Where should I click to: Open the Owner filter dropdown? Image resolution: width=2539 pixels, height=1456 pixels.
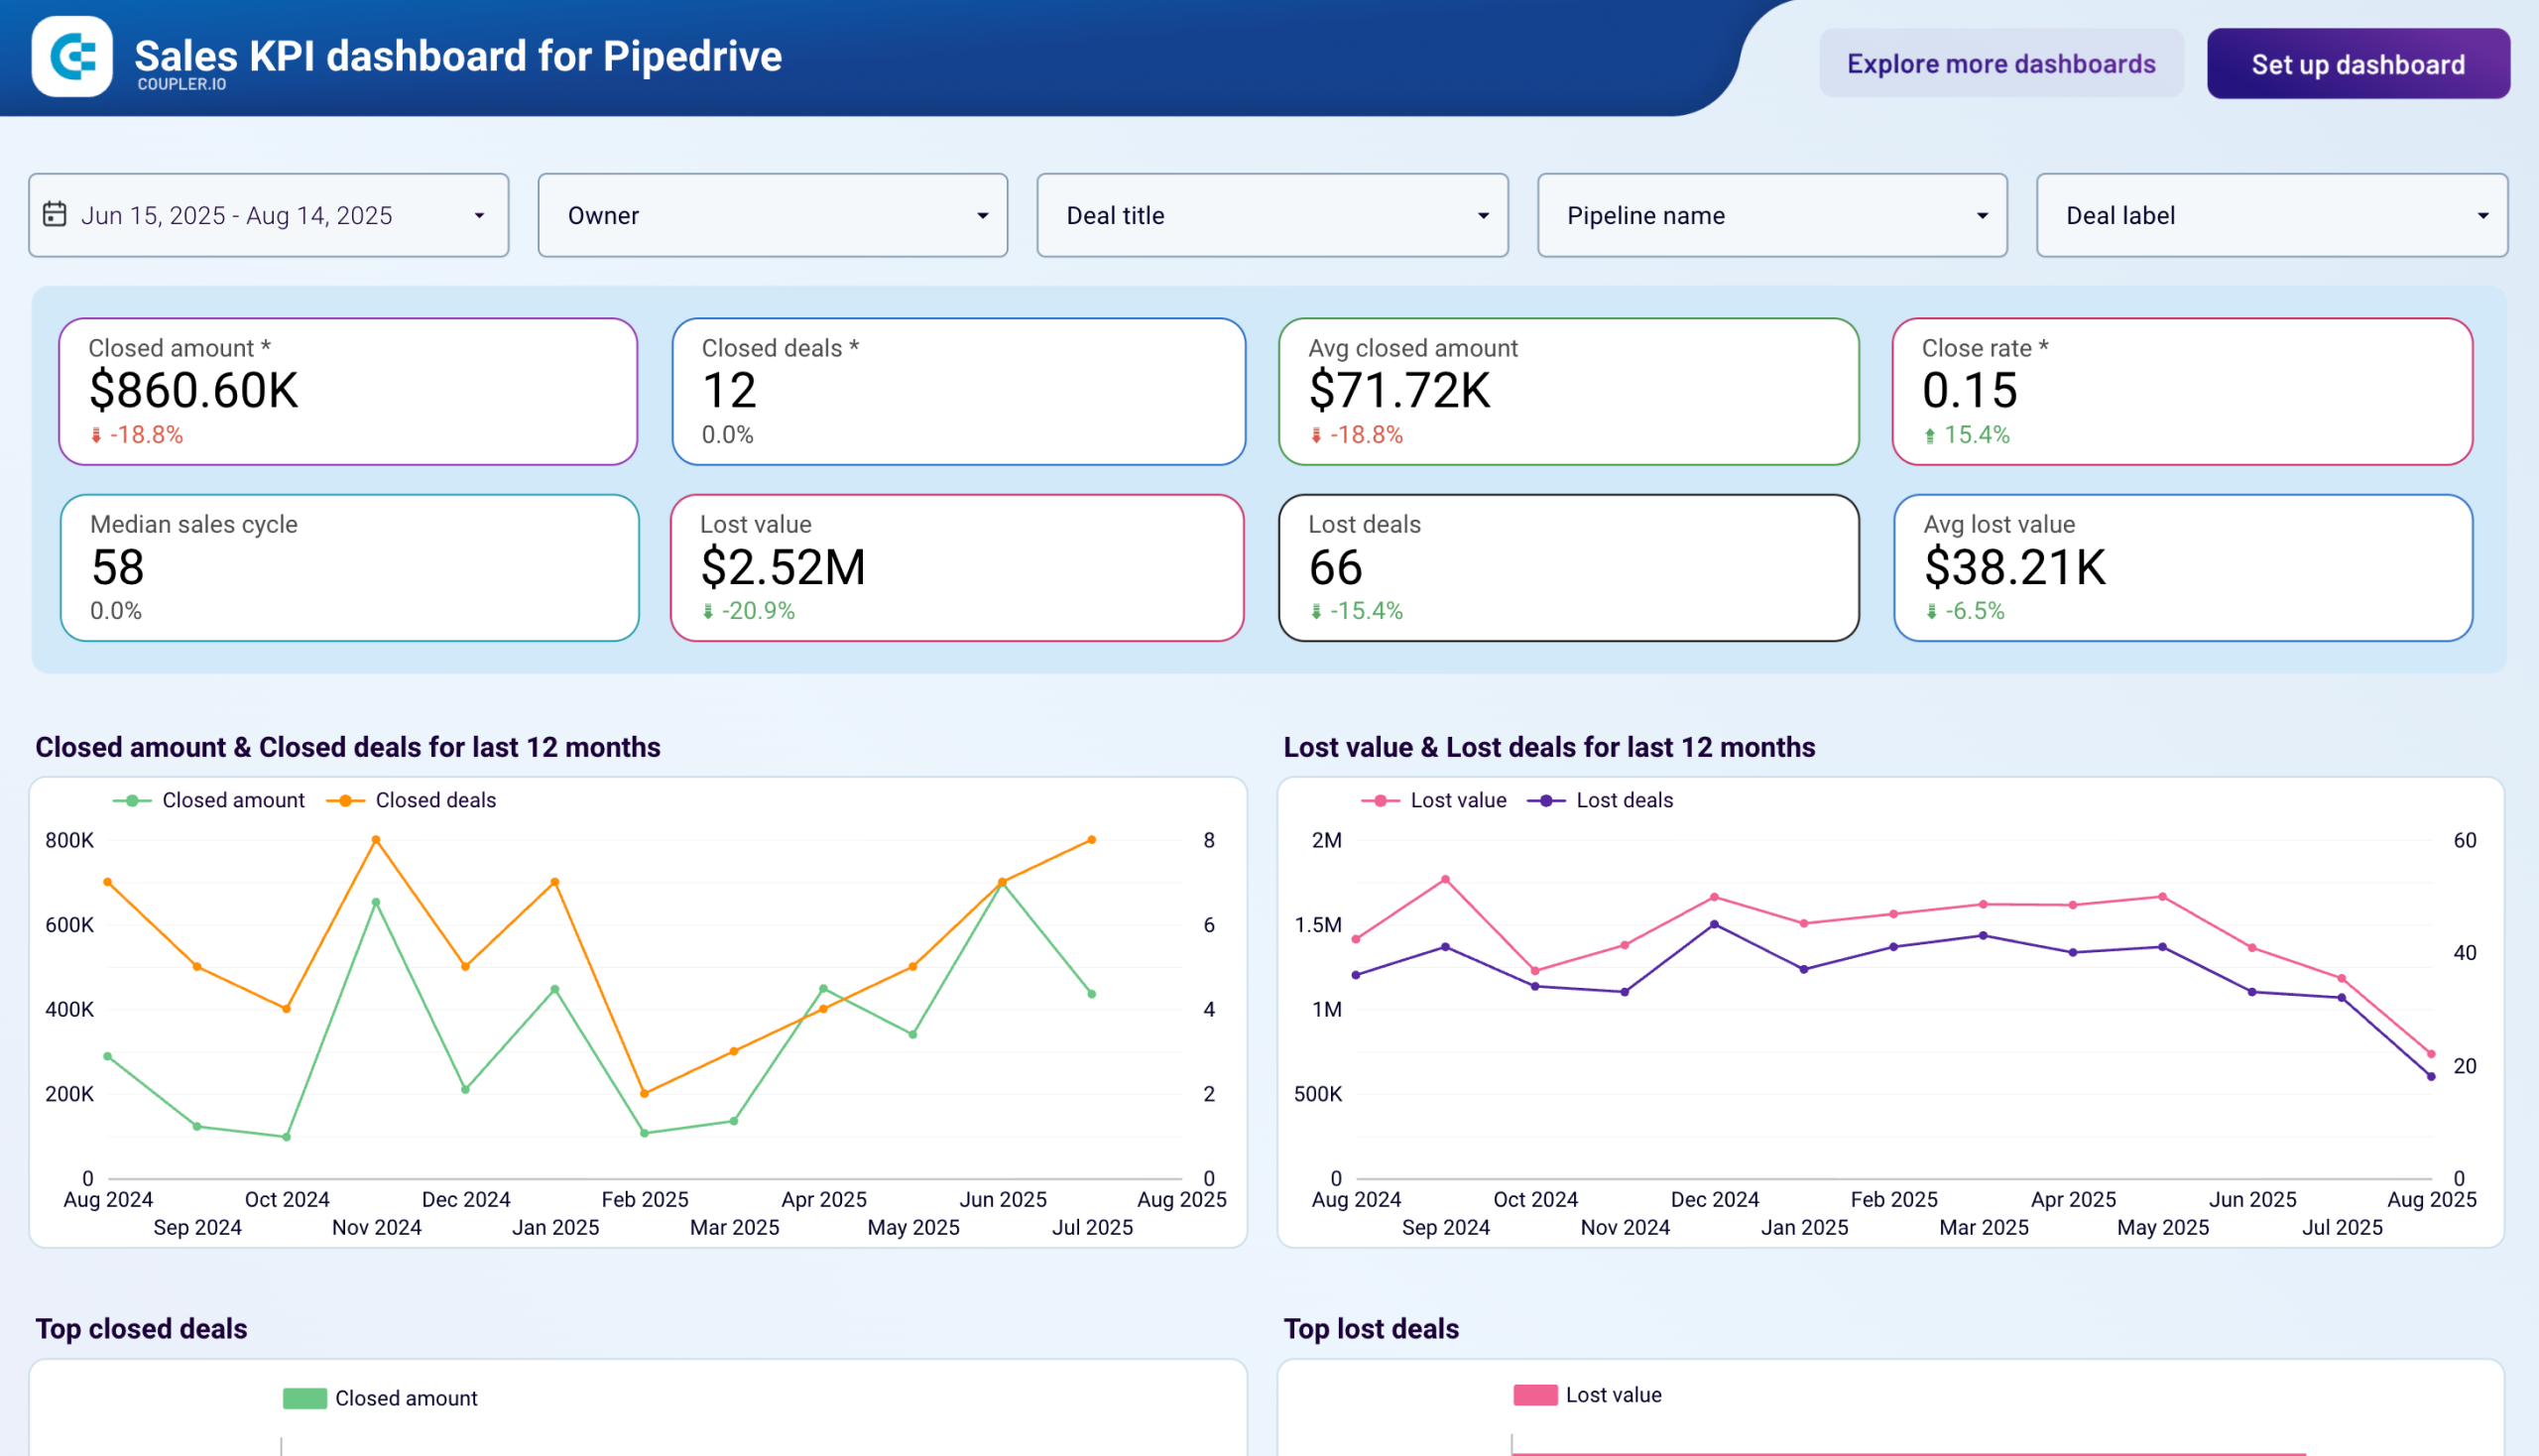[772, 215]
